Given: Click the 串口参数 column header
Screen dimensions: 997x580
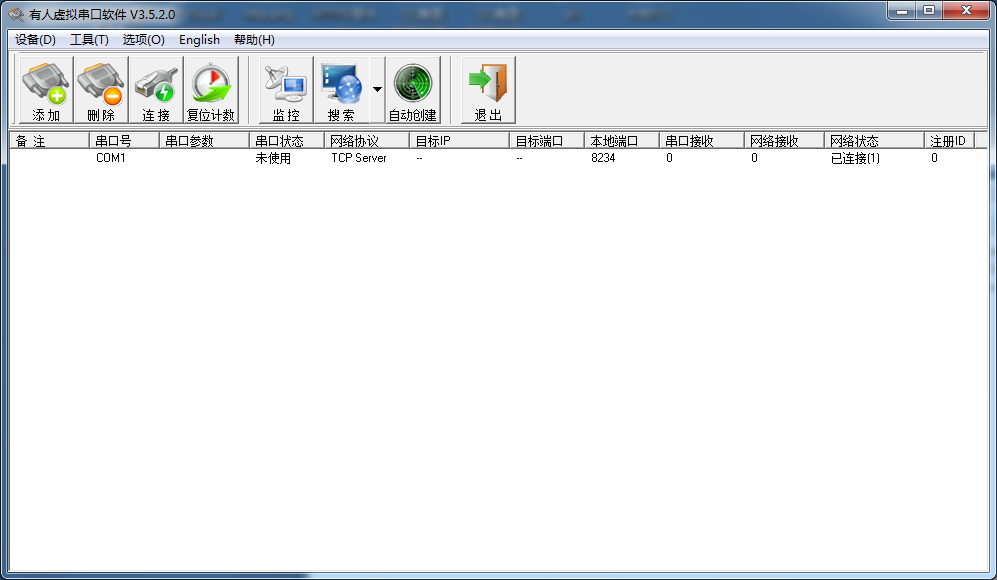Looking at the screenshot, I should (204, 141).
